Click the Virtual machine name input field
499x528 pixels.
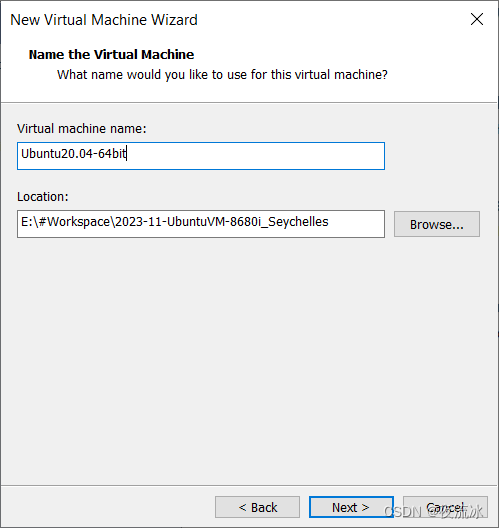click(x=201, y=156)
